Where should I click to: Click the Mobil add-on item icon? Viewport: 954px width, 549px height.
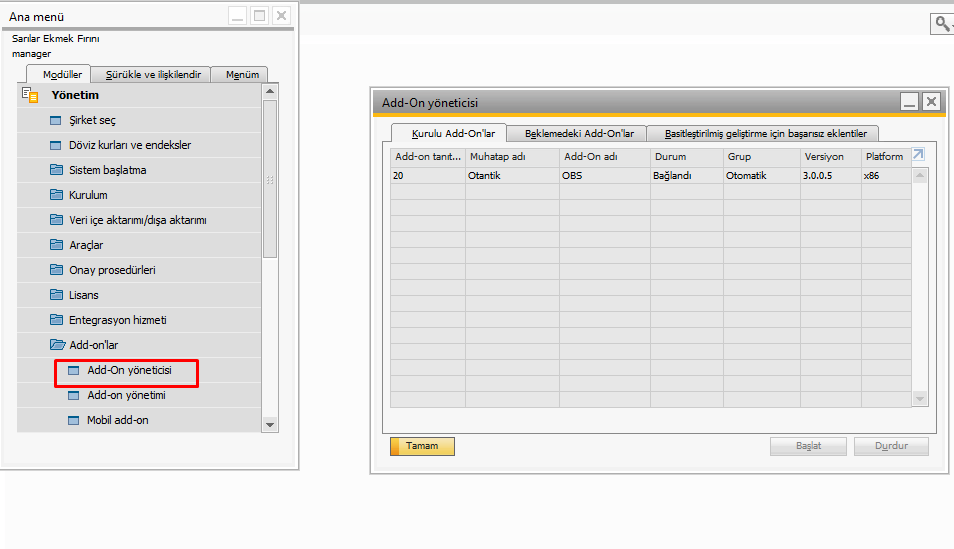pyautogui.click(x=73, y=420)
